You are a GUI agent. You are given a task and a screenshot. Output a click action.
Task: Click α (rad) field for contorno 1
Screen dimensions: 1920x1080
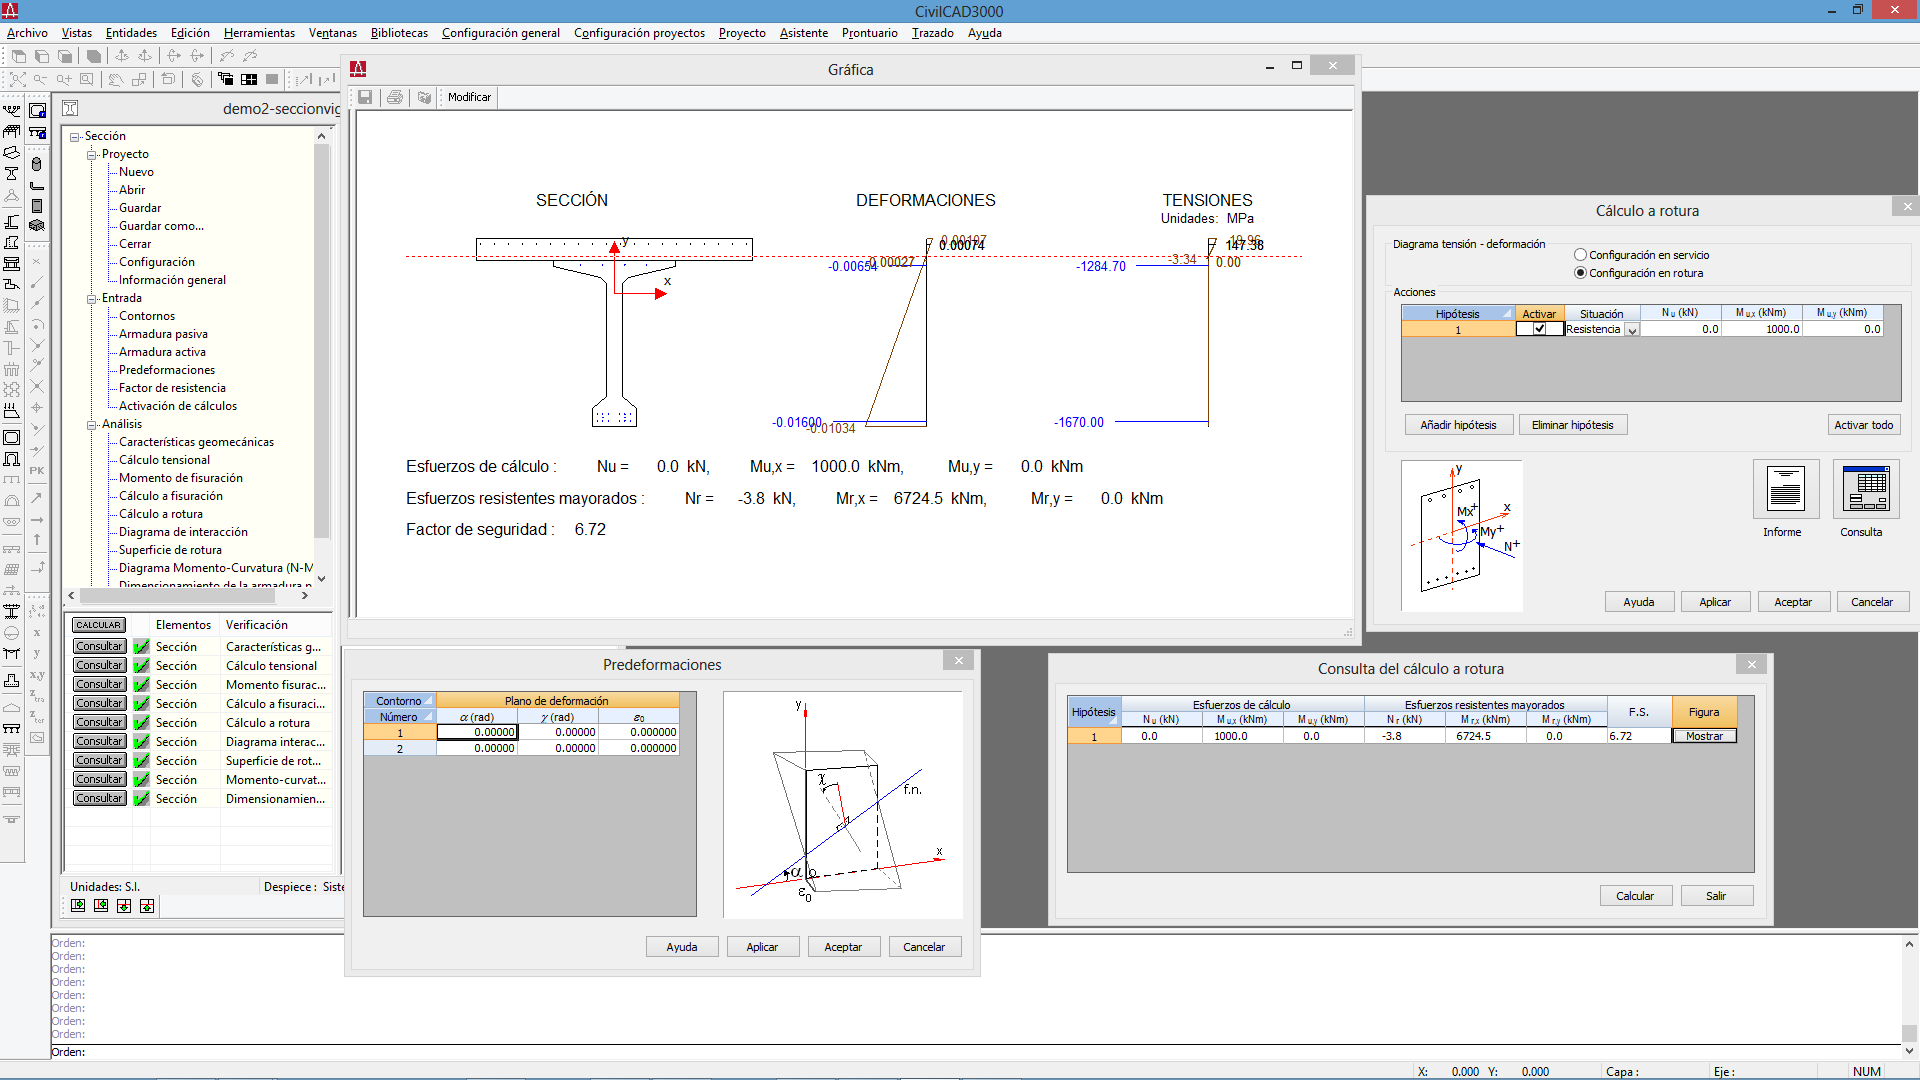point(478,732)
